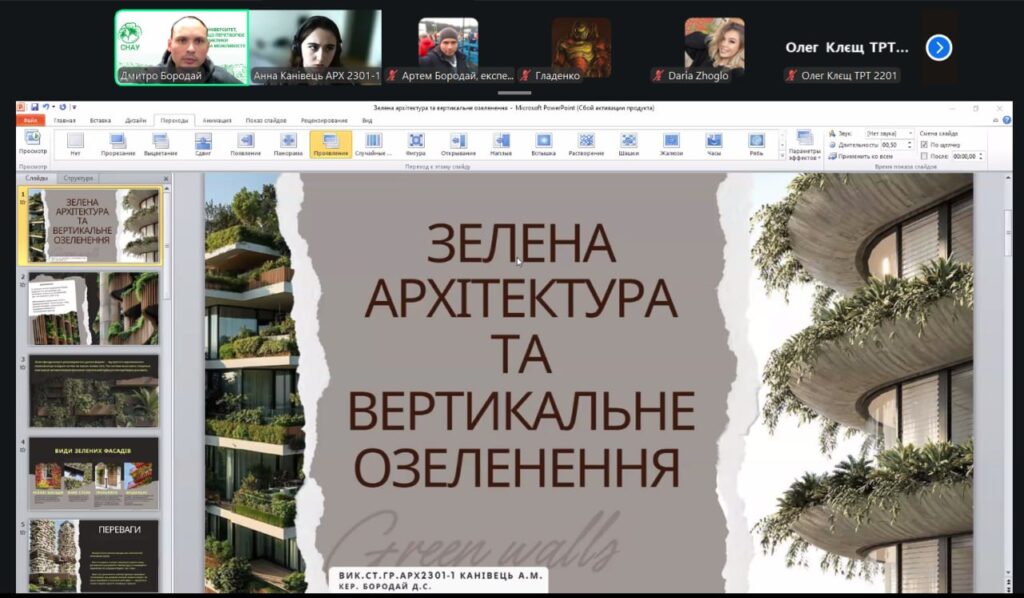This screenshot has width=1024, height=598.
Task: Pick the Фигура transition effect
Action: [x=415, y=144]
